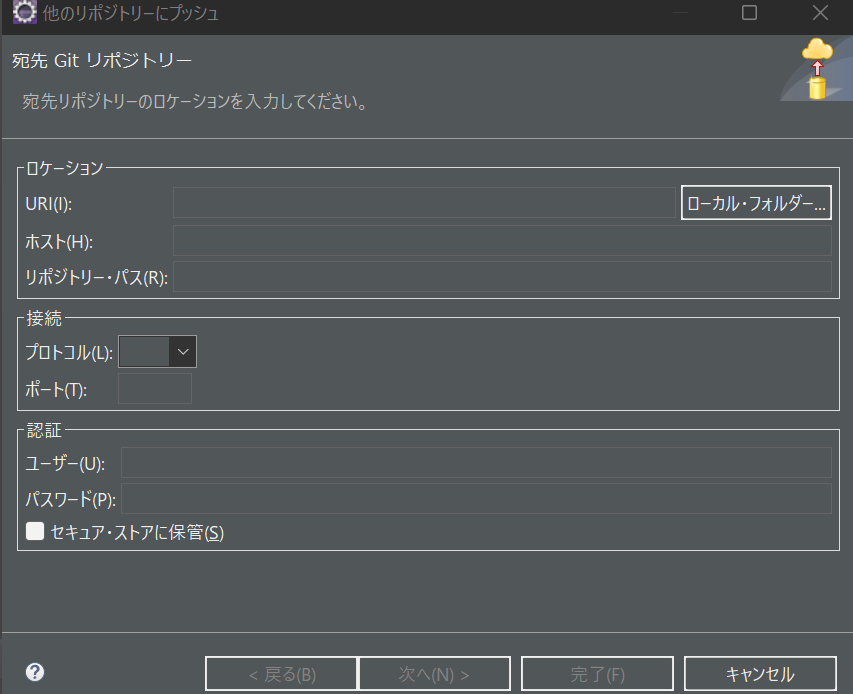Toggle the secure store save option
The width and height of the screenshot is (853, 694).
[35, 531]
